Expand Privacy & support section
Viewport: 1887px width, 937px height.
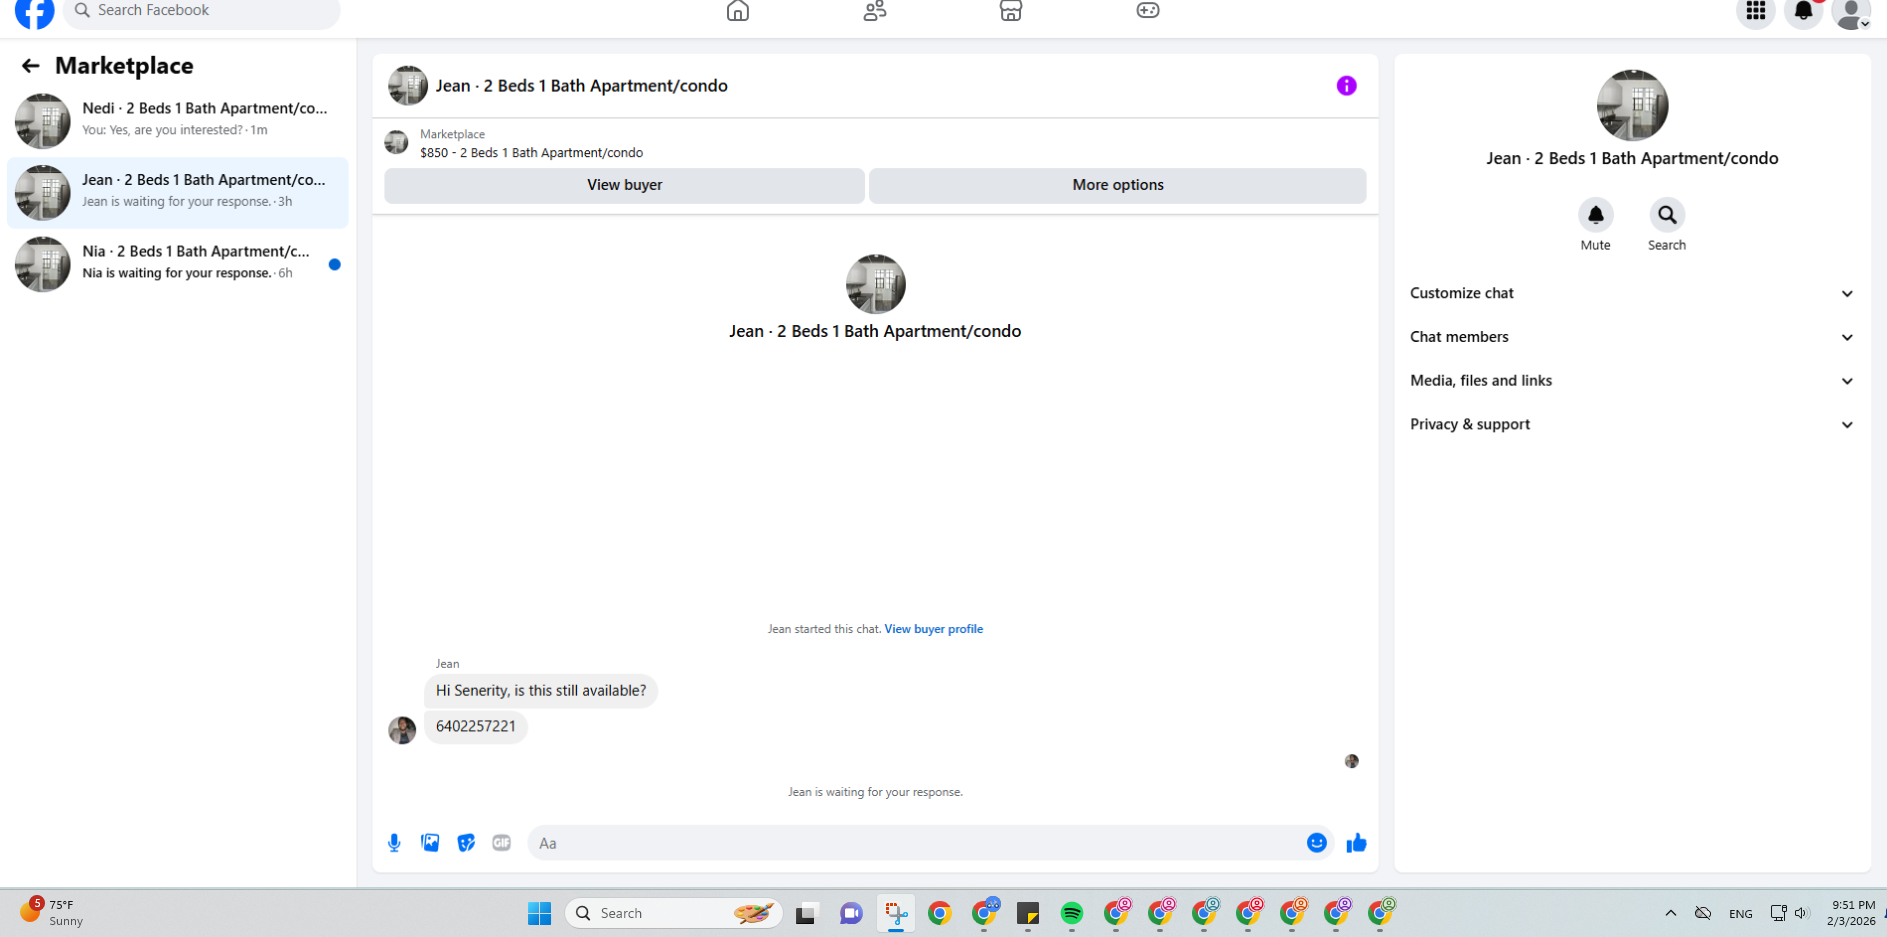(x=1632, y=425)
